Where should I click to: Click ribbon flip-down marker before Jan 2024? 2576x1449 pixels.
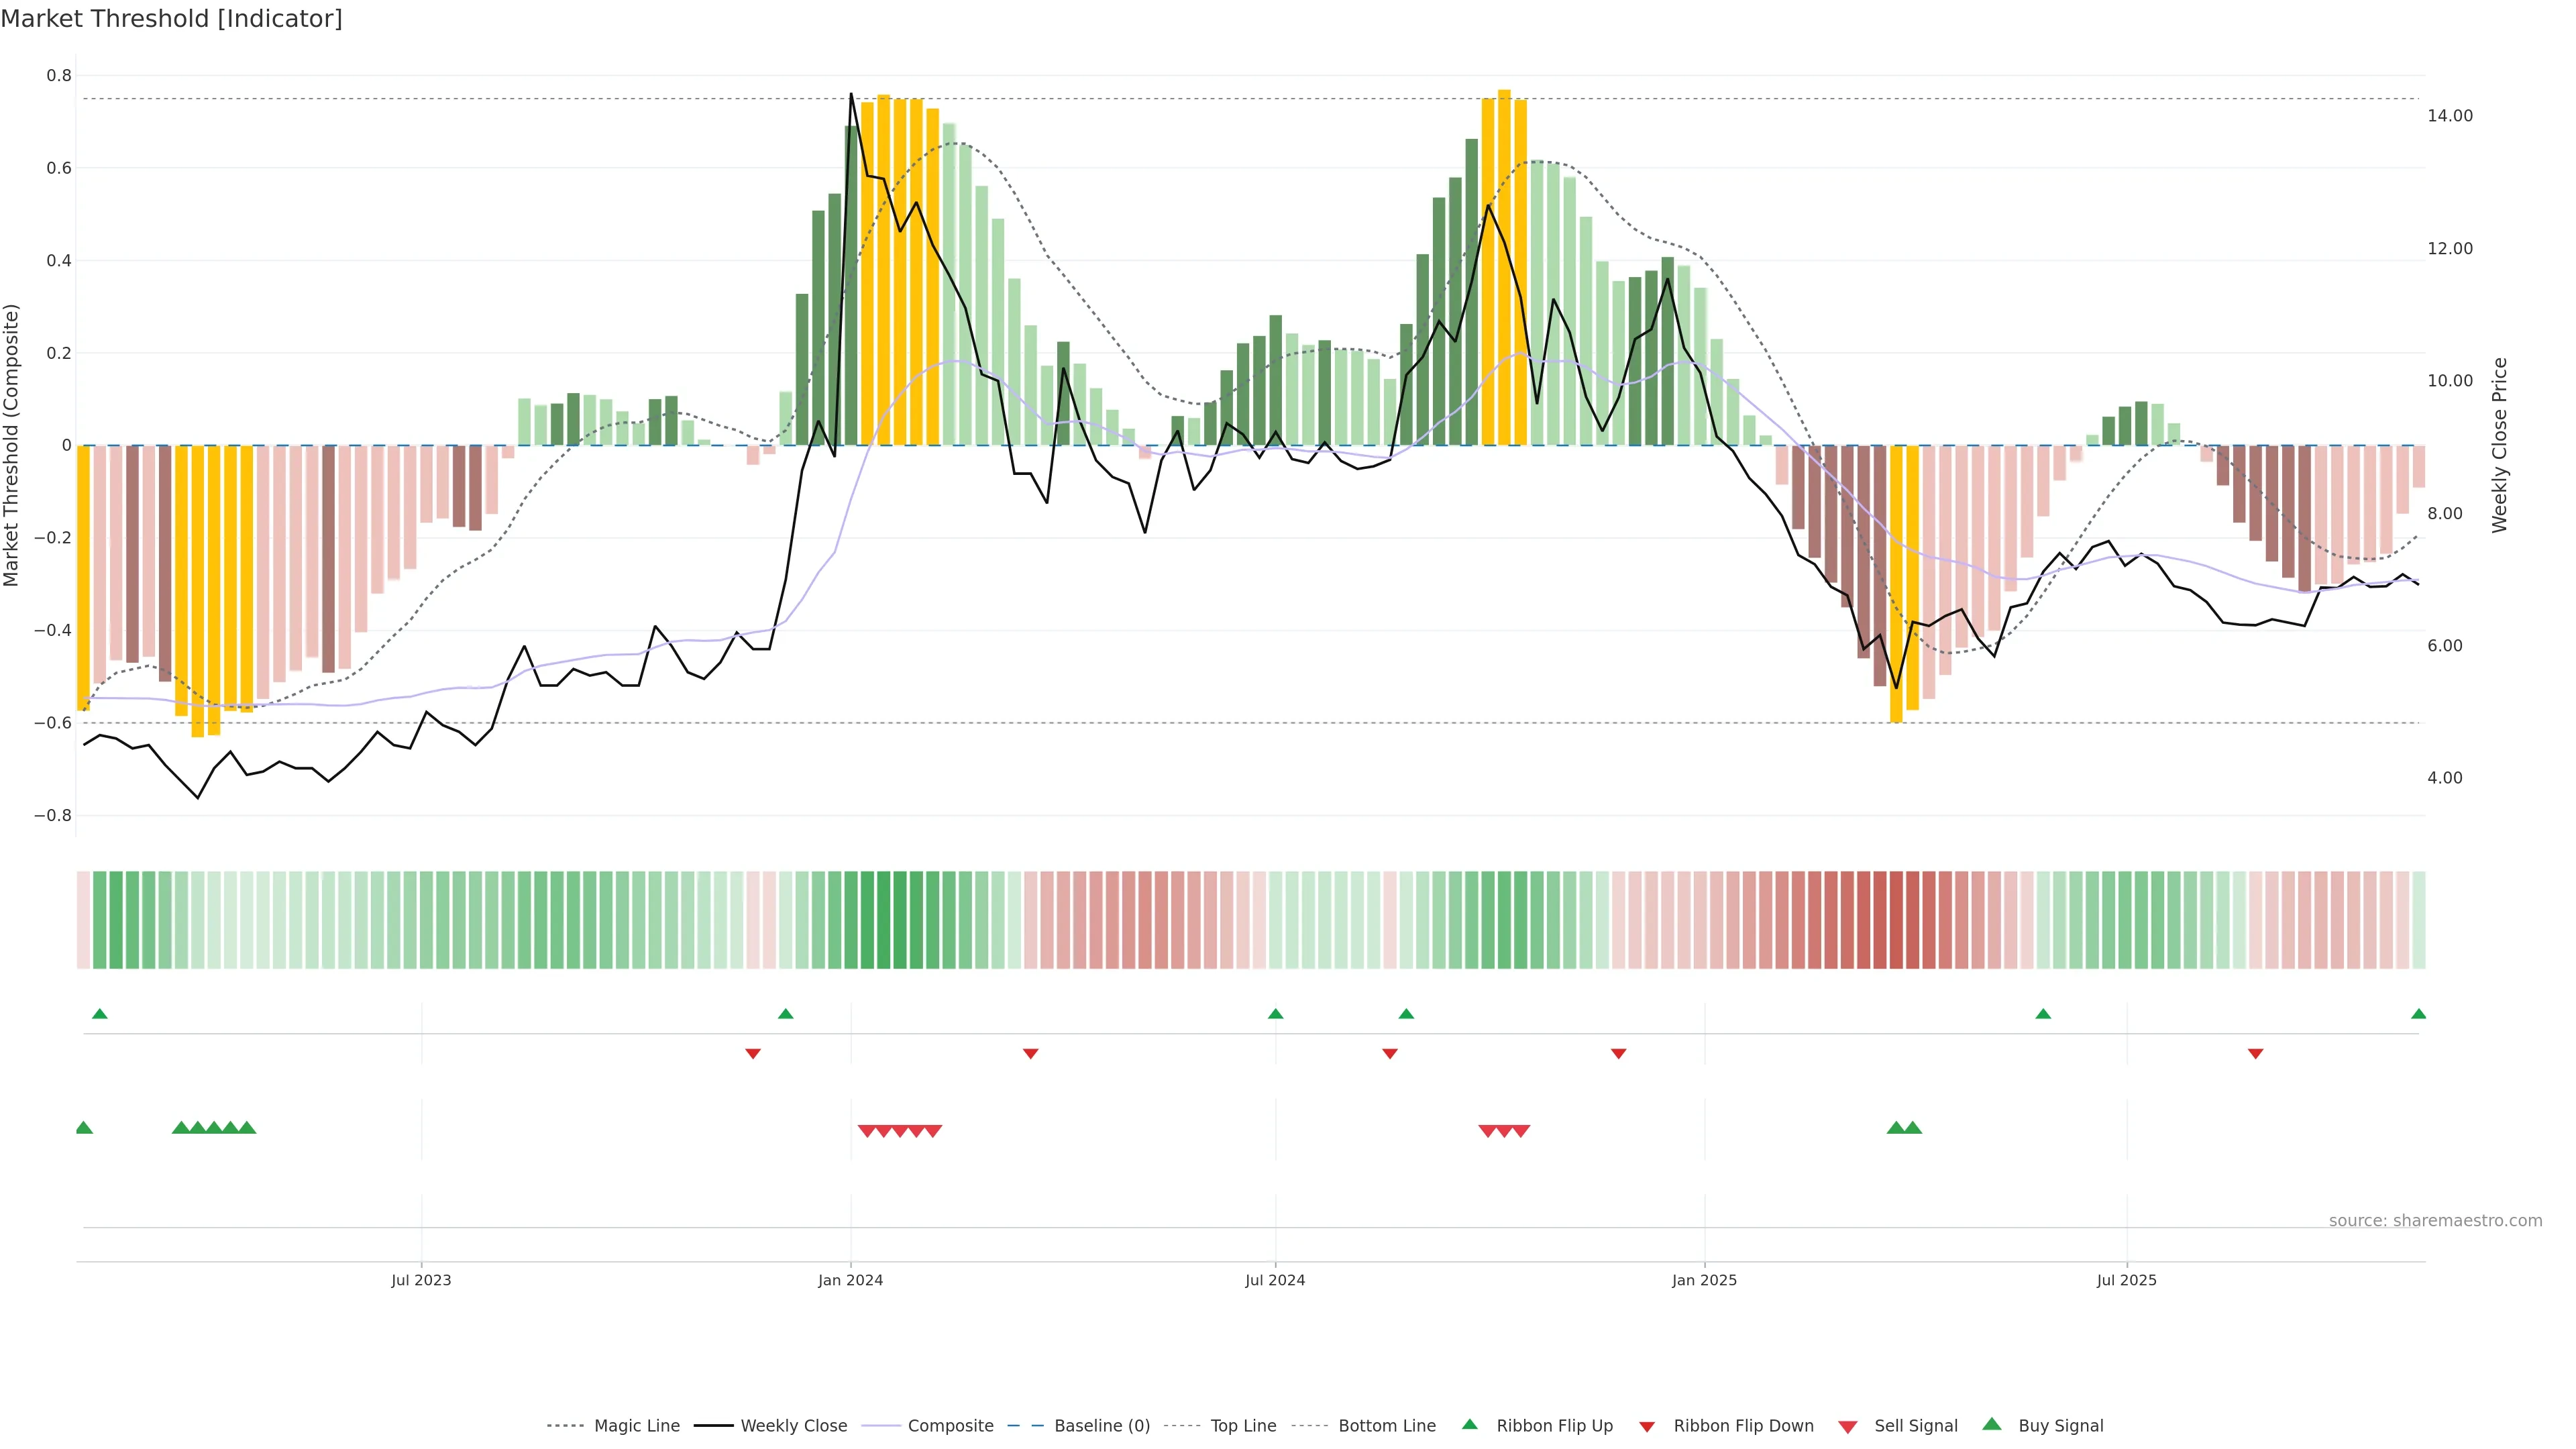click(x=753, y=1054)
